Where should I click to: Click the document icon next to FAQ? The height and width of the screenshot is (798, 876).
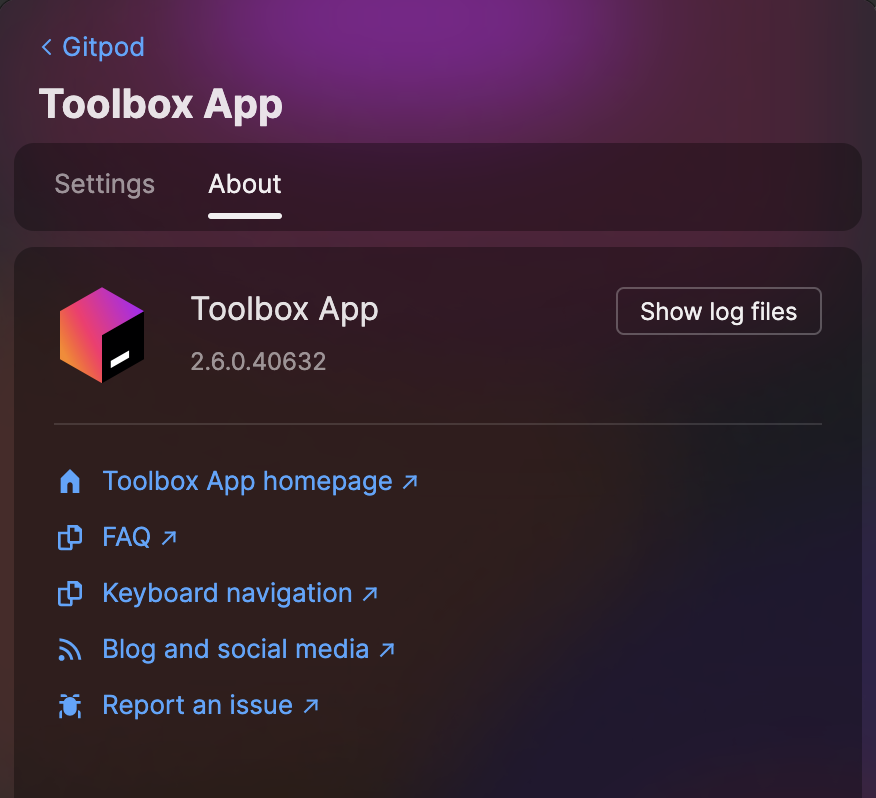(x=70, y=538)
